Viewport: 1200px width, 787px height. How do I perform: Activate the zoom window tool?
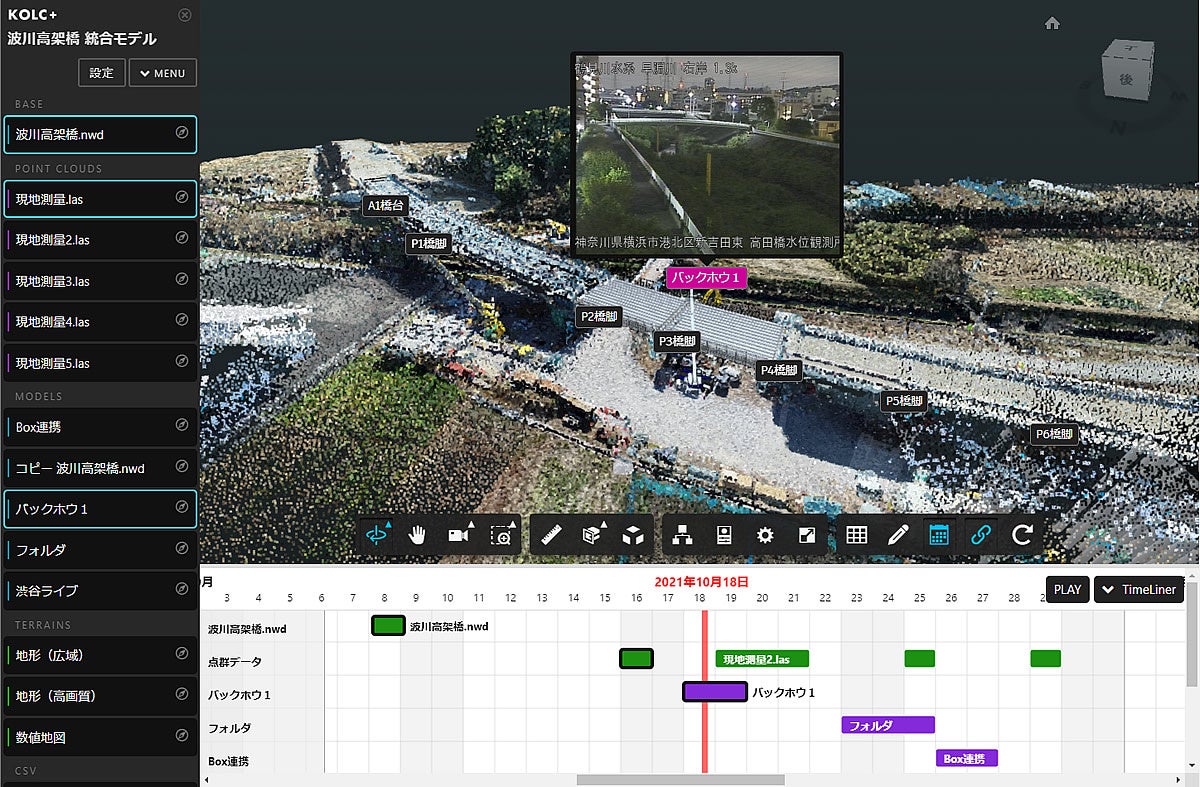coord(503,535)
